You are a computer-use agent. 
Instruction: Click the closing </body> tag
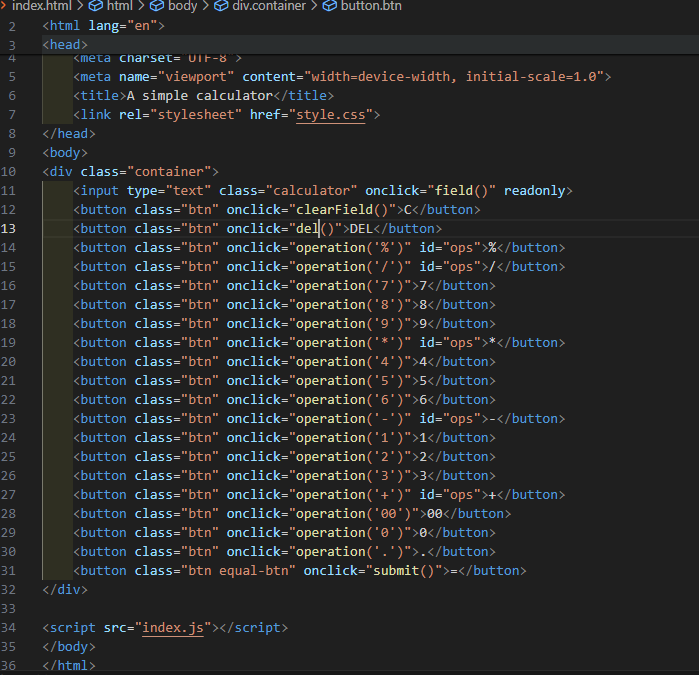(x=69, y=646)
